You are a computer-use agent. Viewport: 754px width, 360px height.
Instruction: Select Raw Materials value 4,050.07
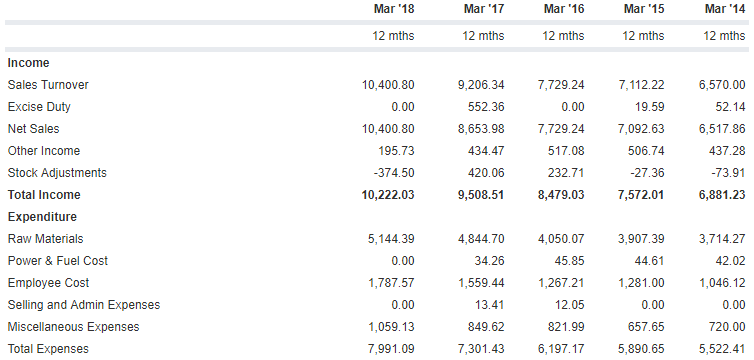point(561,239)
